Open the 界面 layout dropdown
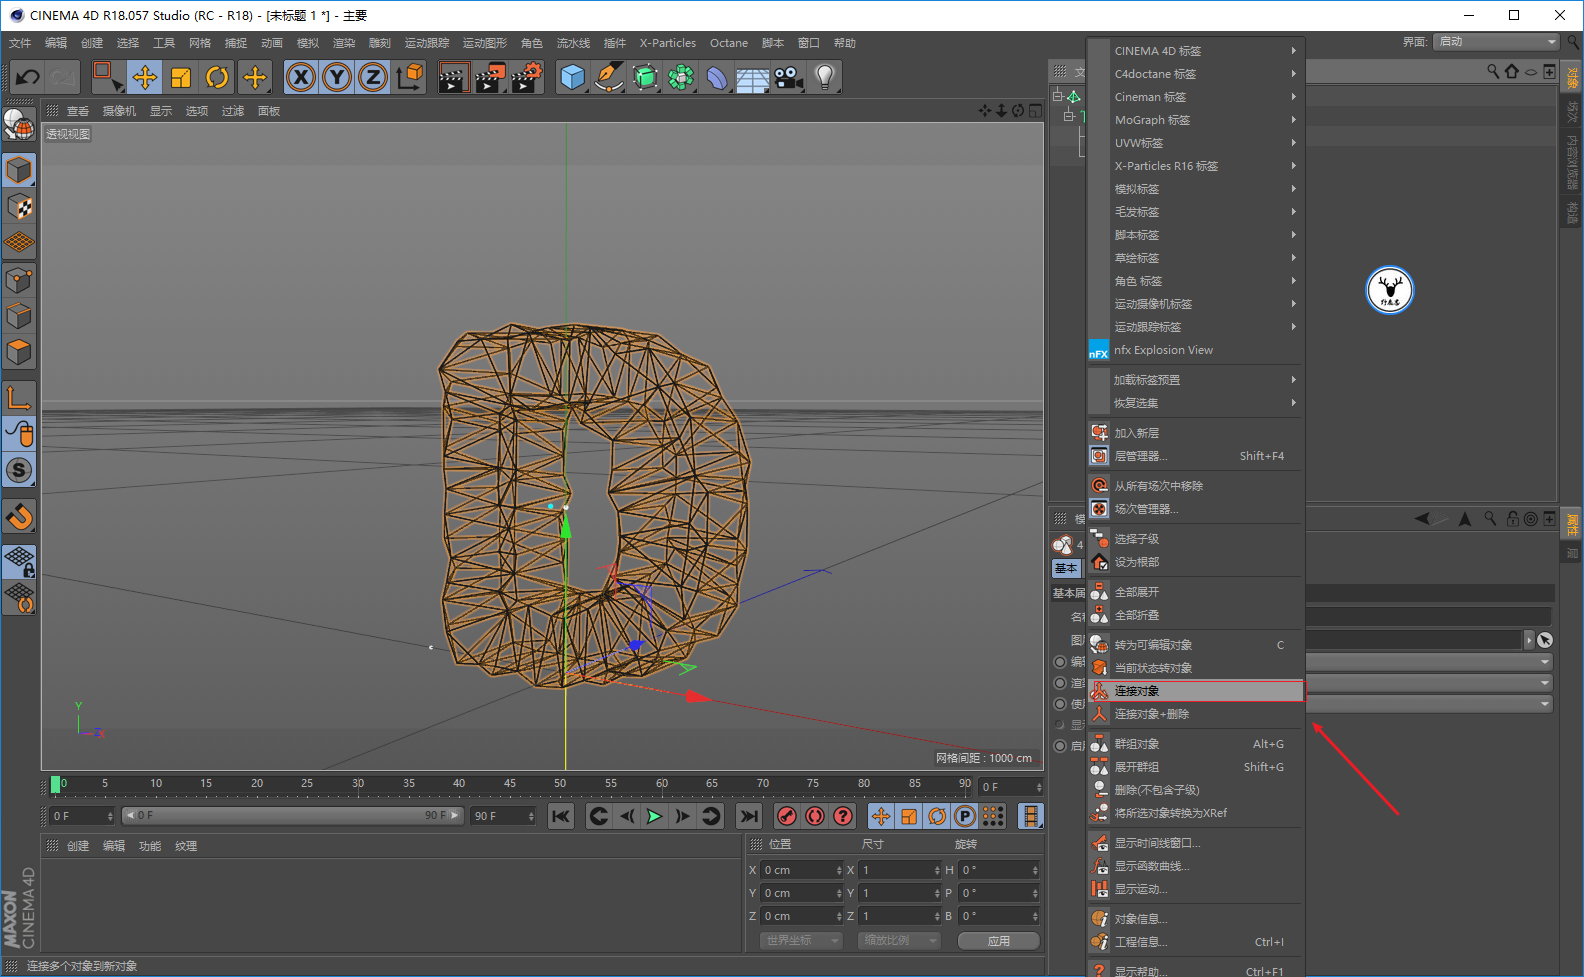This screenshot has height=977, width=1584. tap(1496, 42)
